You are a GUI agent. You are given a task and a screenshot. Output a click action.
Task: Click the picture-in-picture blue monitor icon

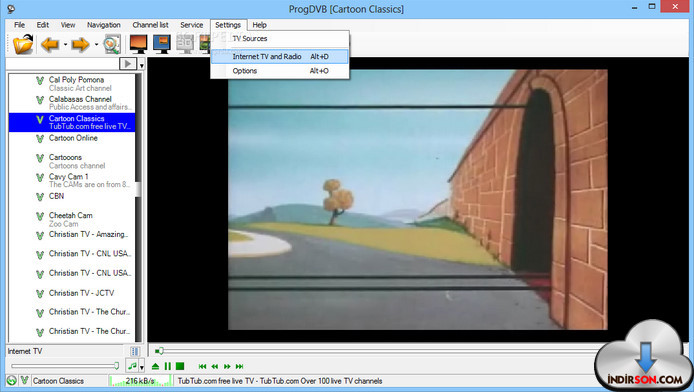click(162, 44)
